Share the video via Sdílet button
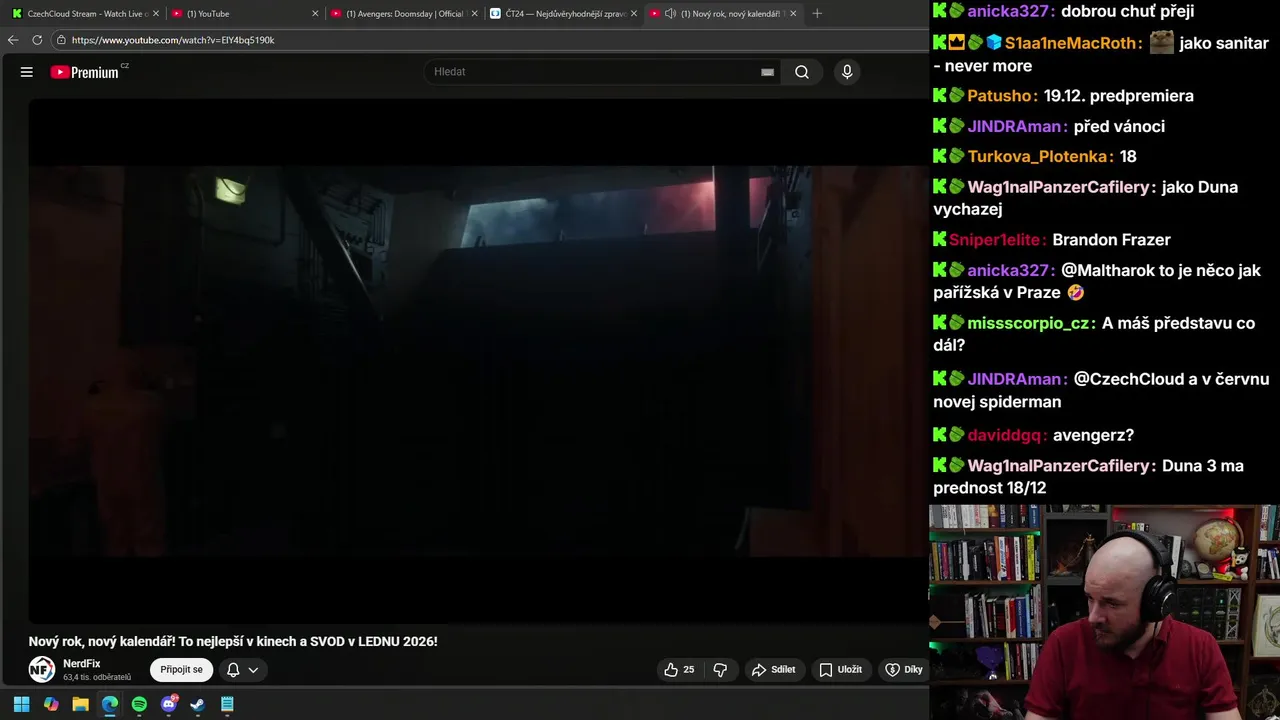Viewport: 1280px width, 720px height. (774, 670)
